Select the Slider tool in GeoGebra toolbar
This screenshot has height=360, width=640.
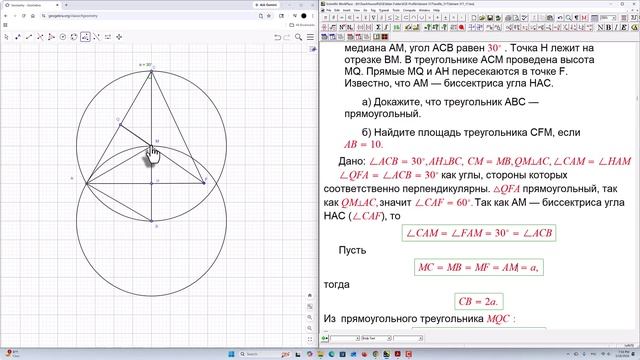(x=108, y=37)
